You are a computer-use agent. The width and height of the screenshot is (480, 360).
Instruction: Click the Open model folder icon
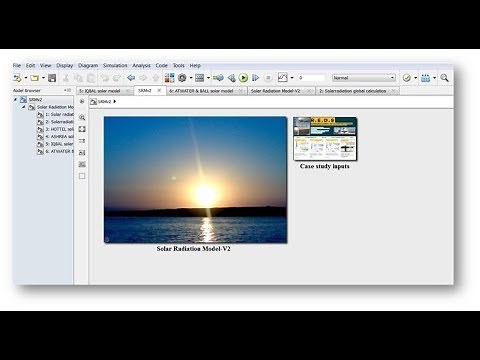click(34, 78)
